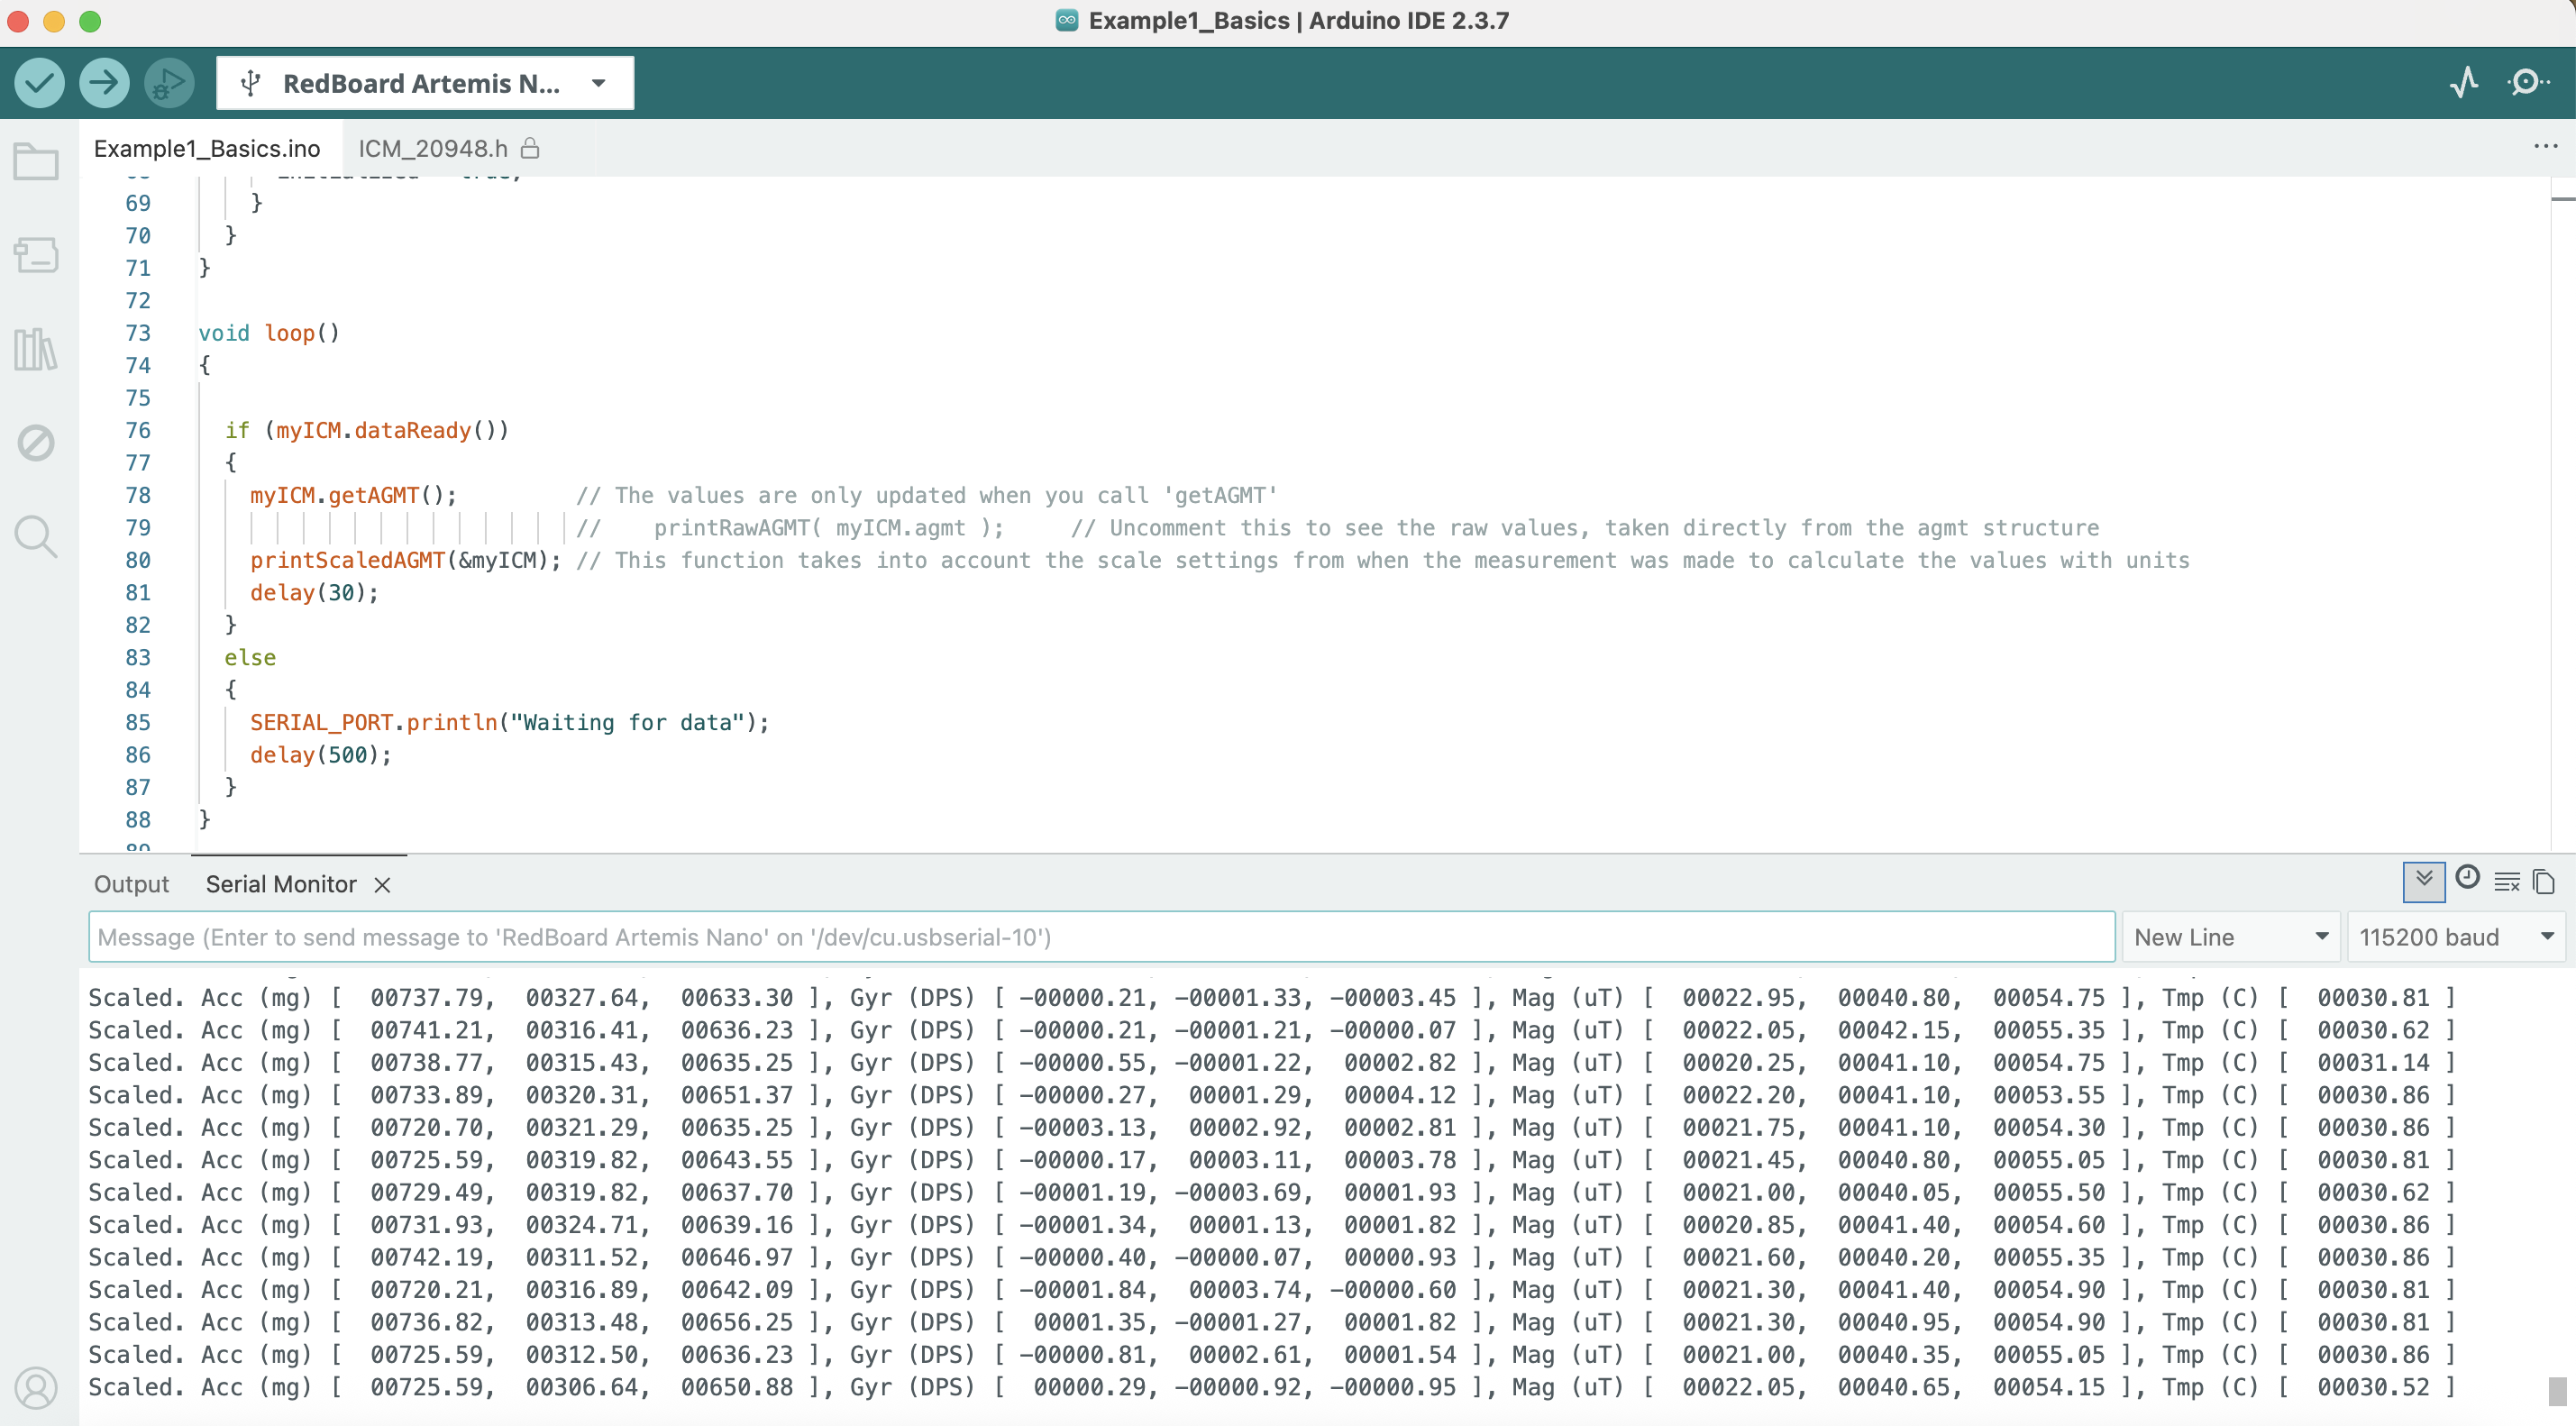Open the Boards Manager sidebar icon
Viewport: 2576px width, 1426px height.
36,255
